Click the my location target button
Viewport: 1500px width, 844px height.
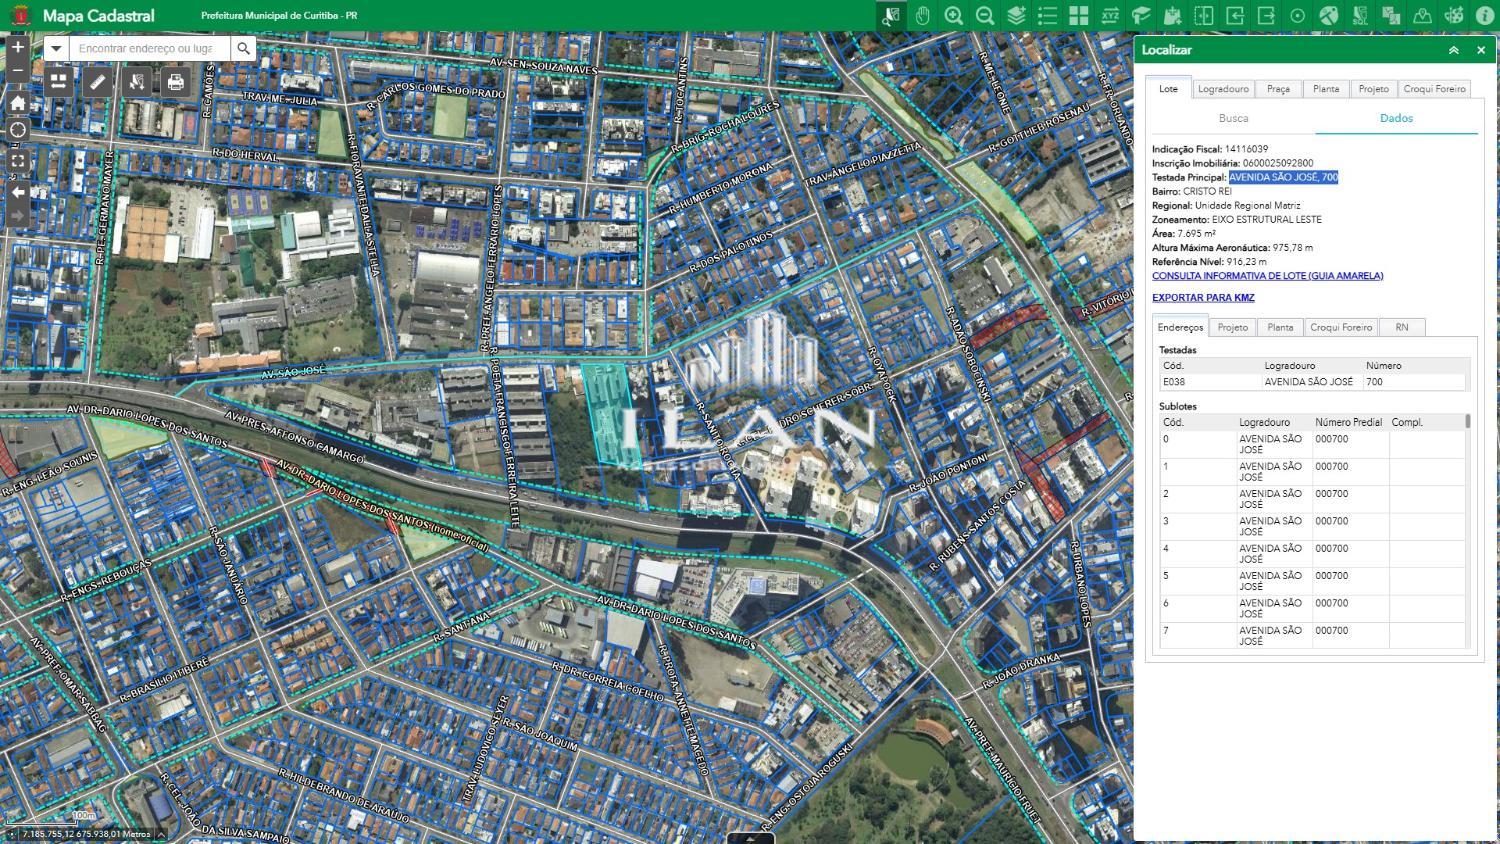[x=18, y=130]
